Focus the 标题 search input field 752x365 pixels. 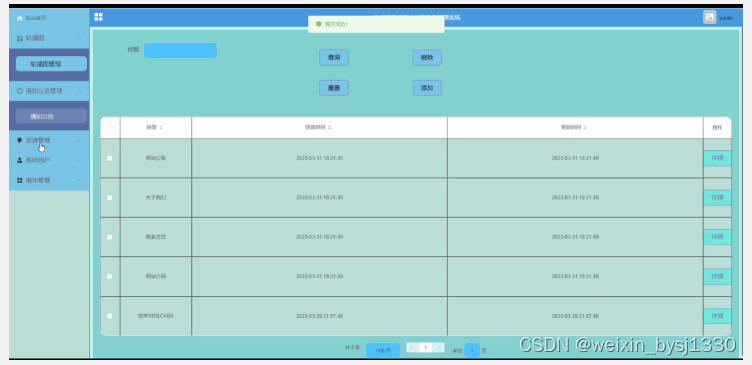[180, 50]
